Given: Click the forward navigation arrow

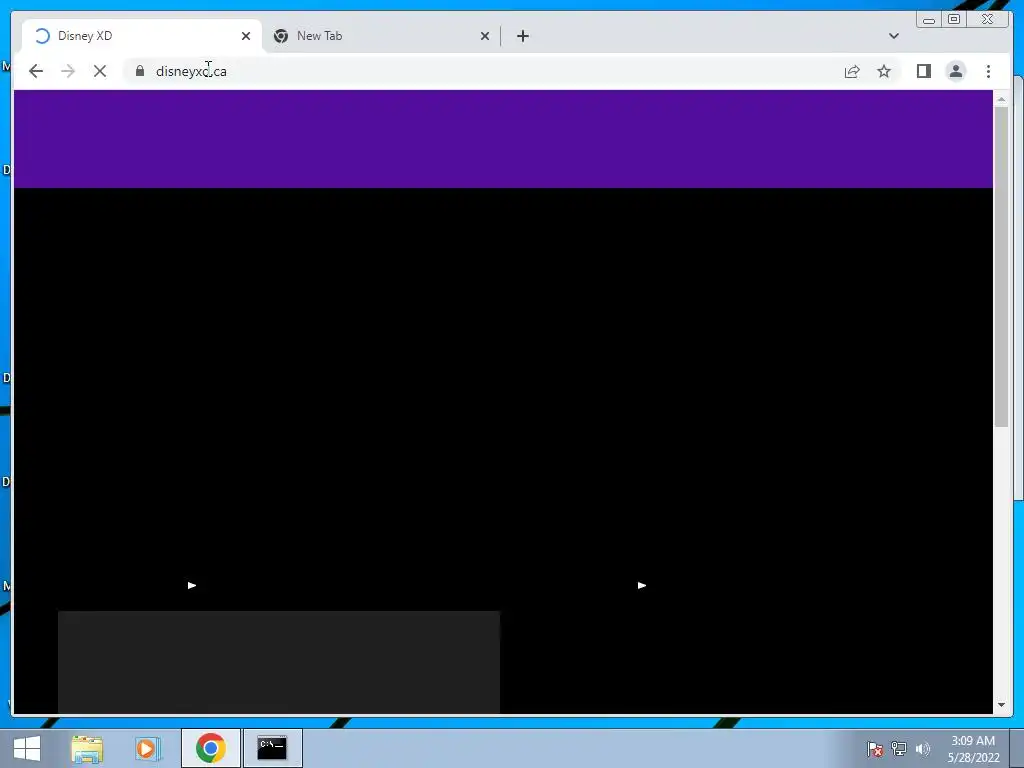Looking at the screenshot, I should [x=68, y=71].
